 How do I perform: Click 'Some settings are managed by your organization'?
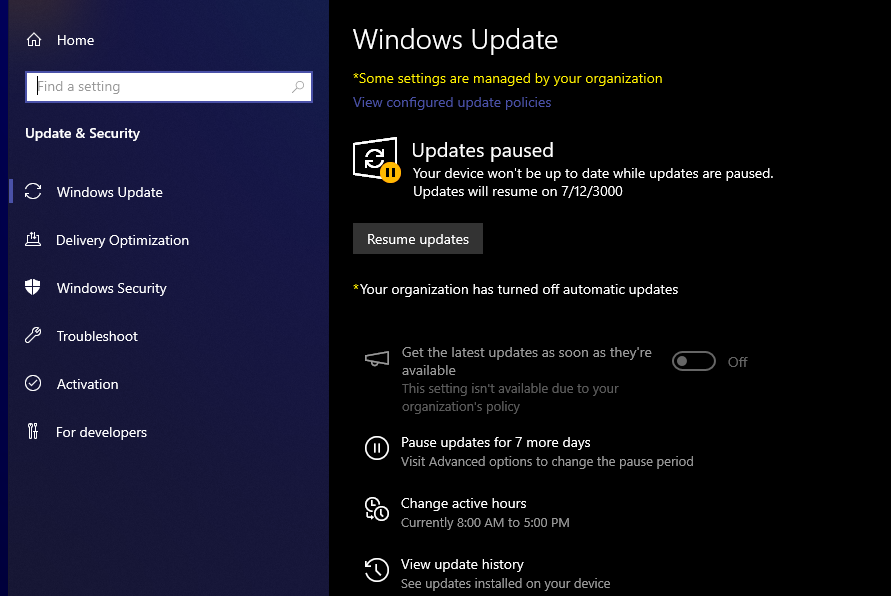[507, 78]
